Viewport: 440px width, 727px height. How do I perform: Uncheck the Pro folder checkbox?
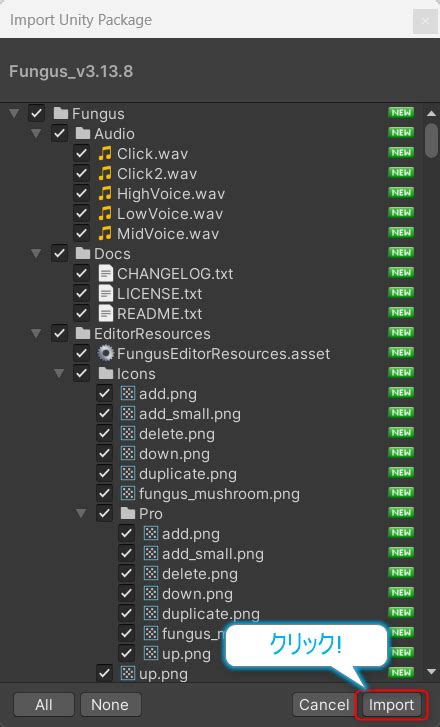pyautogui.click(x=104, y=513)
